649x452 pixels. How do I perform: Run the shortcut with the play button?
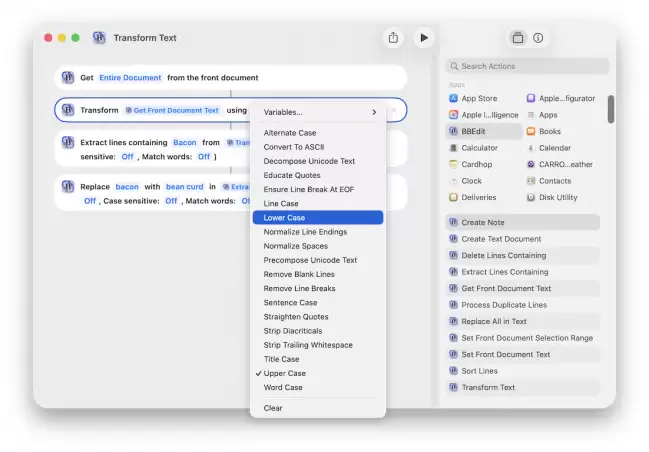(x=424, y=38)
